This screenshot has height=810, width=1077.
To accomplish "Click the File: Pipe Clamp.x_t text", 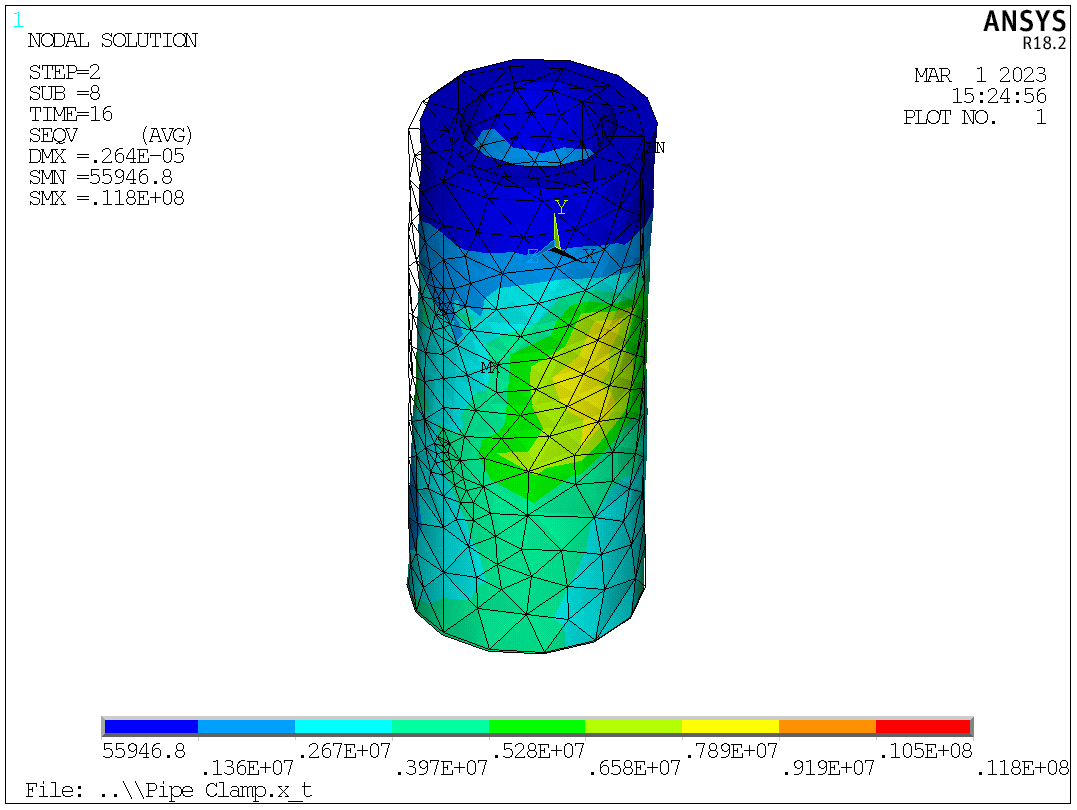I will point(168,790).
